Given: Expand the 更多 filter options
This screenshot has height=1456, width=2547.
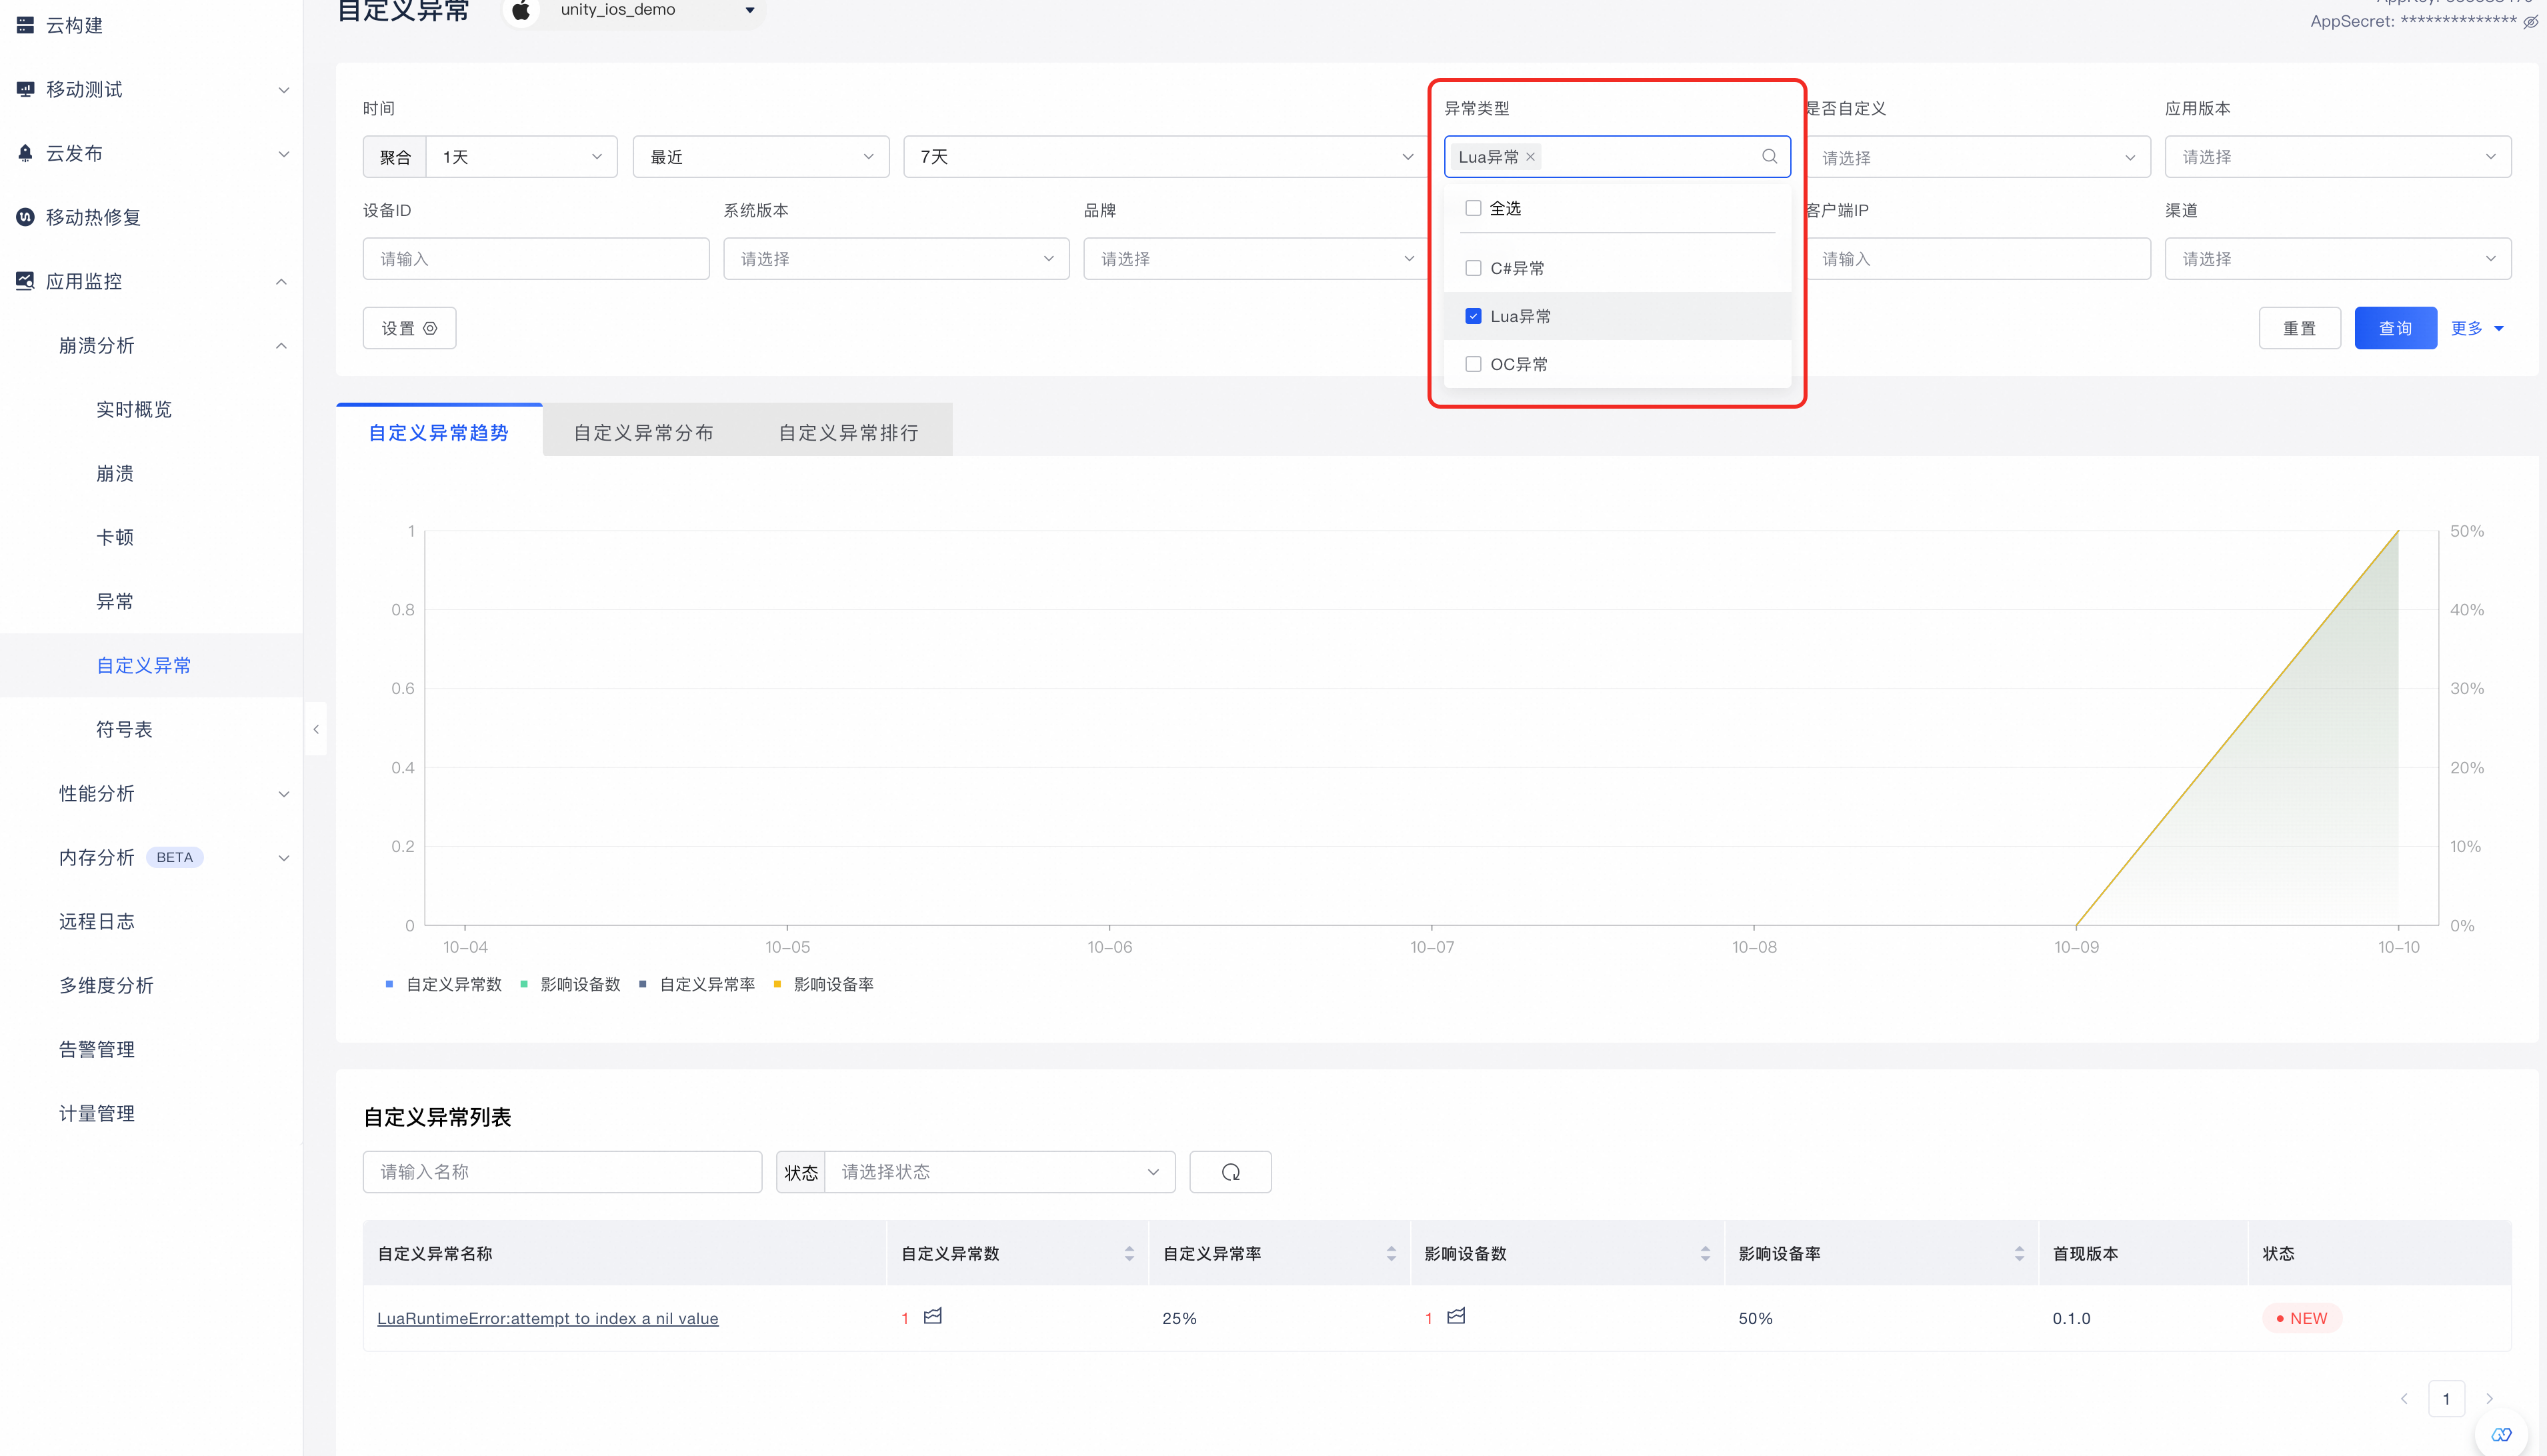Looking at the screenshot, I should pyautogui.click(x=2477, y=328).
